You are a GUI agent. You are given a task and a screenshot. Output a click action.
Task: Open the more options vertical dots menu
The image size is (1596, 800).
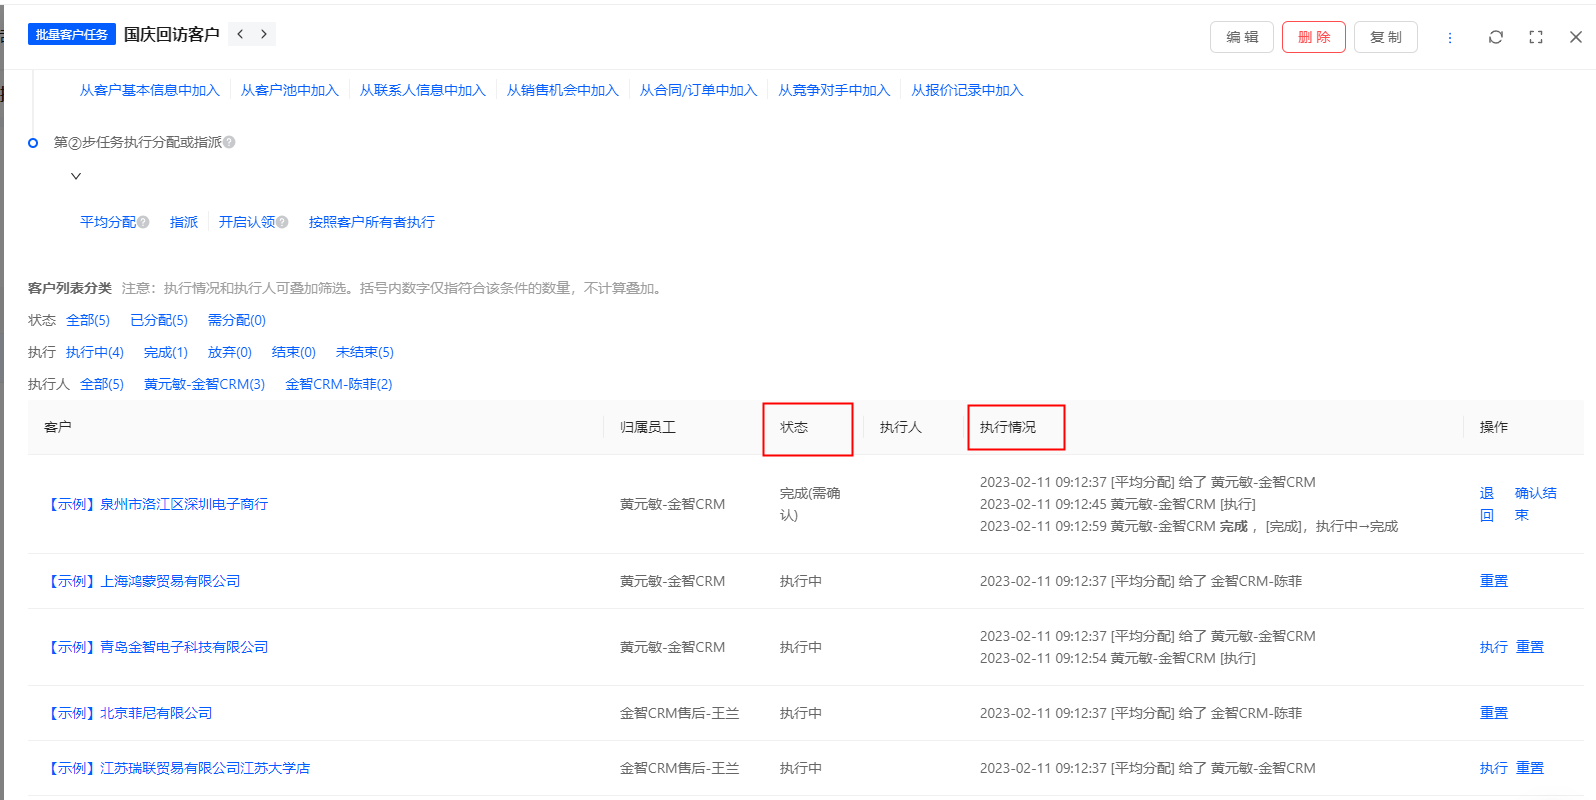(1450, 37)
